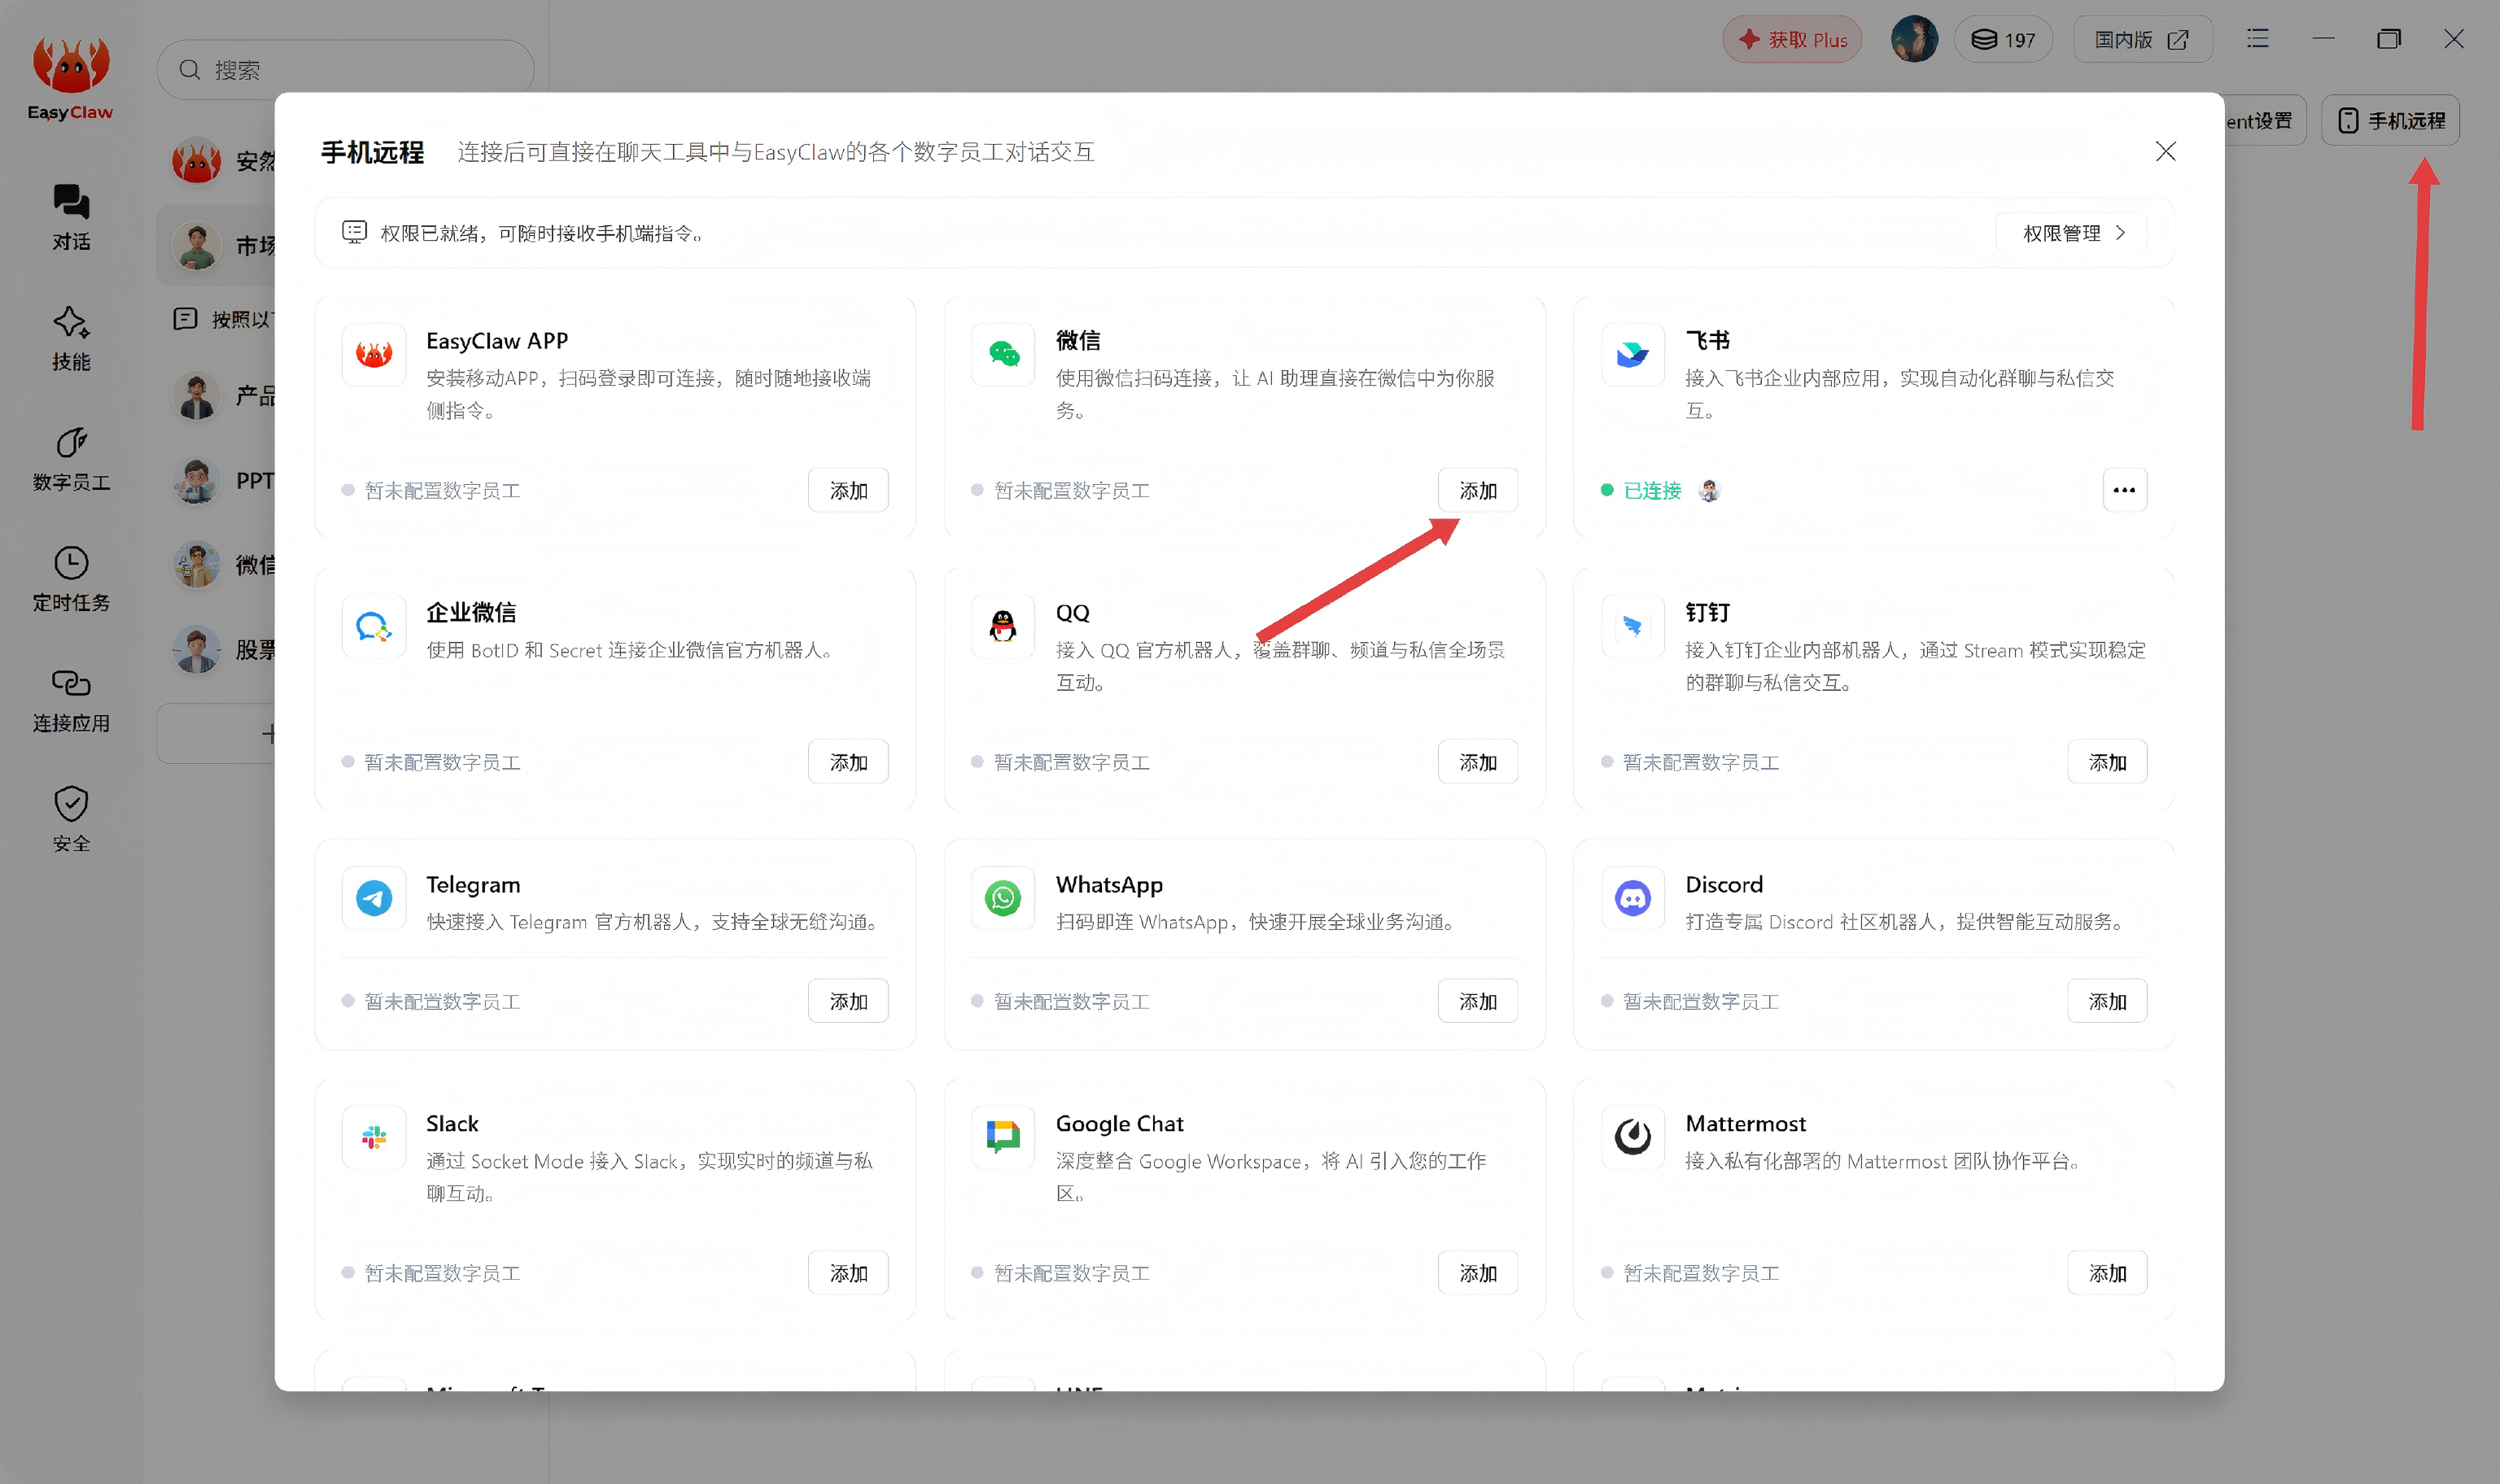The image size is (2500, 1484).
Task: Click the 手机远程 tab button at top right
Action: tap(2390, 120)
